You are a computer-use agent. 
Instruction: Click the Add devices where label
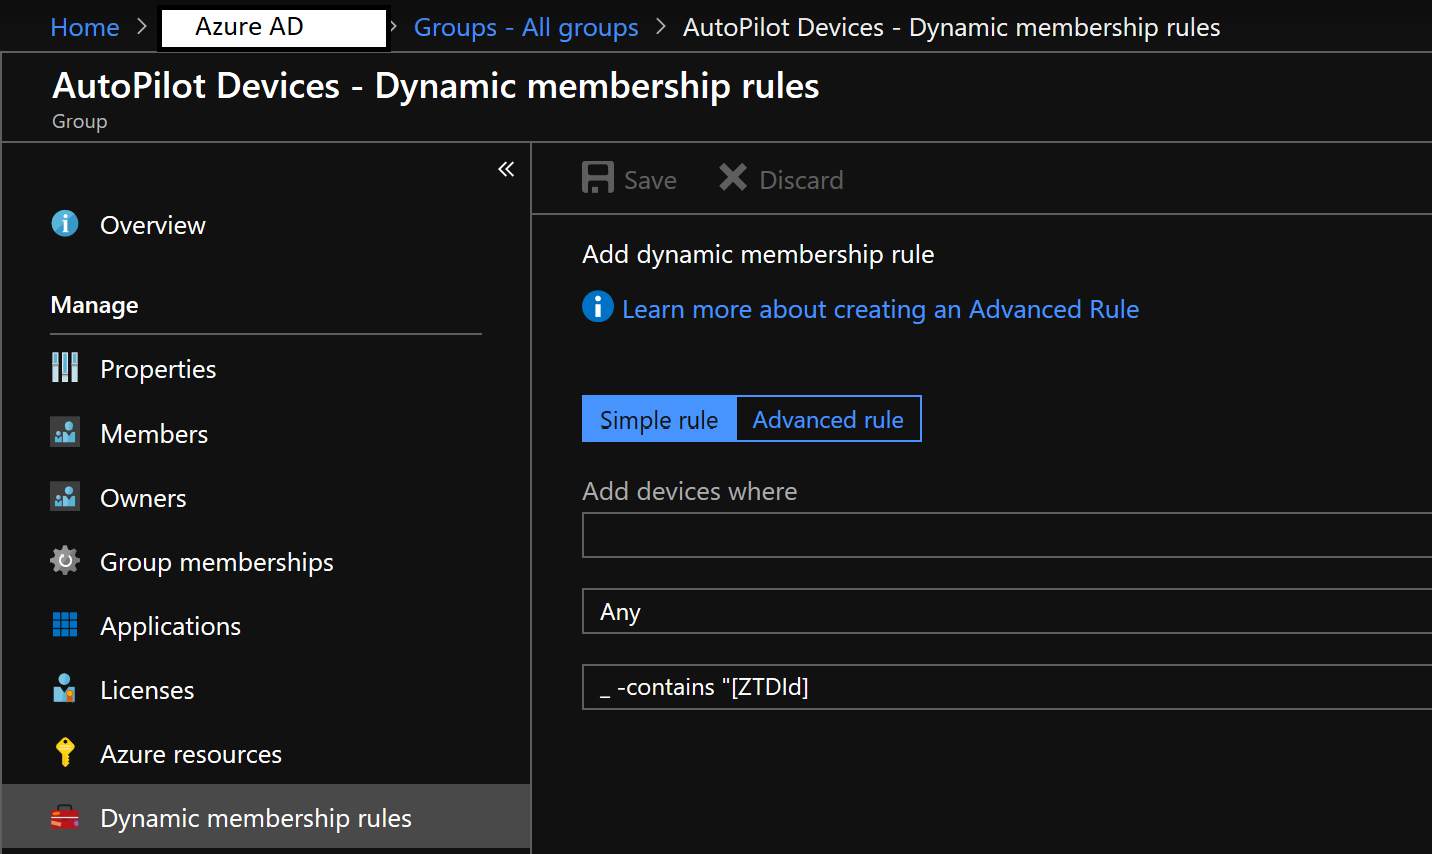(690, 491)
